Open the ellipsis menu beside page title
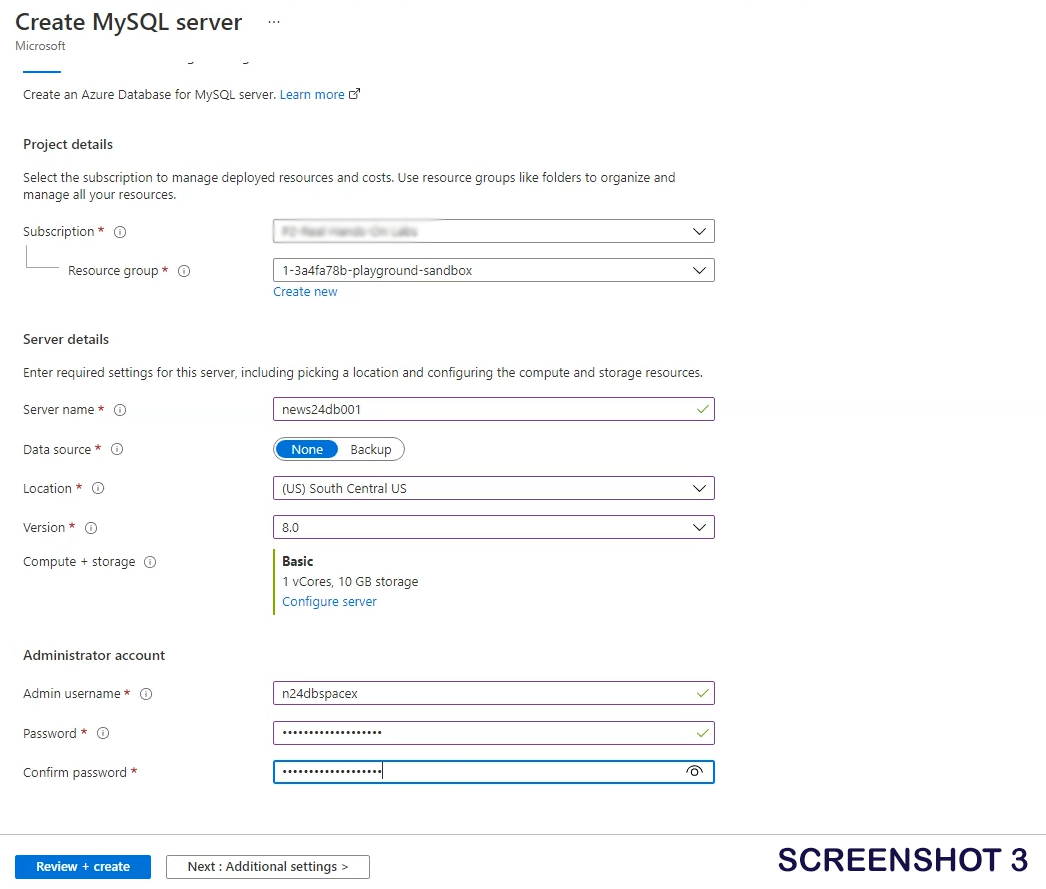Viewport: 1046px width, 889px height. coord(274,22)
